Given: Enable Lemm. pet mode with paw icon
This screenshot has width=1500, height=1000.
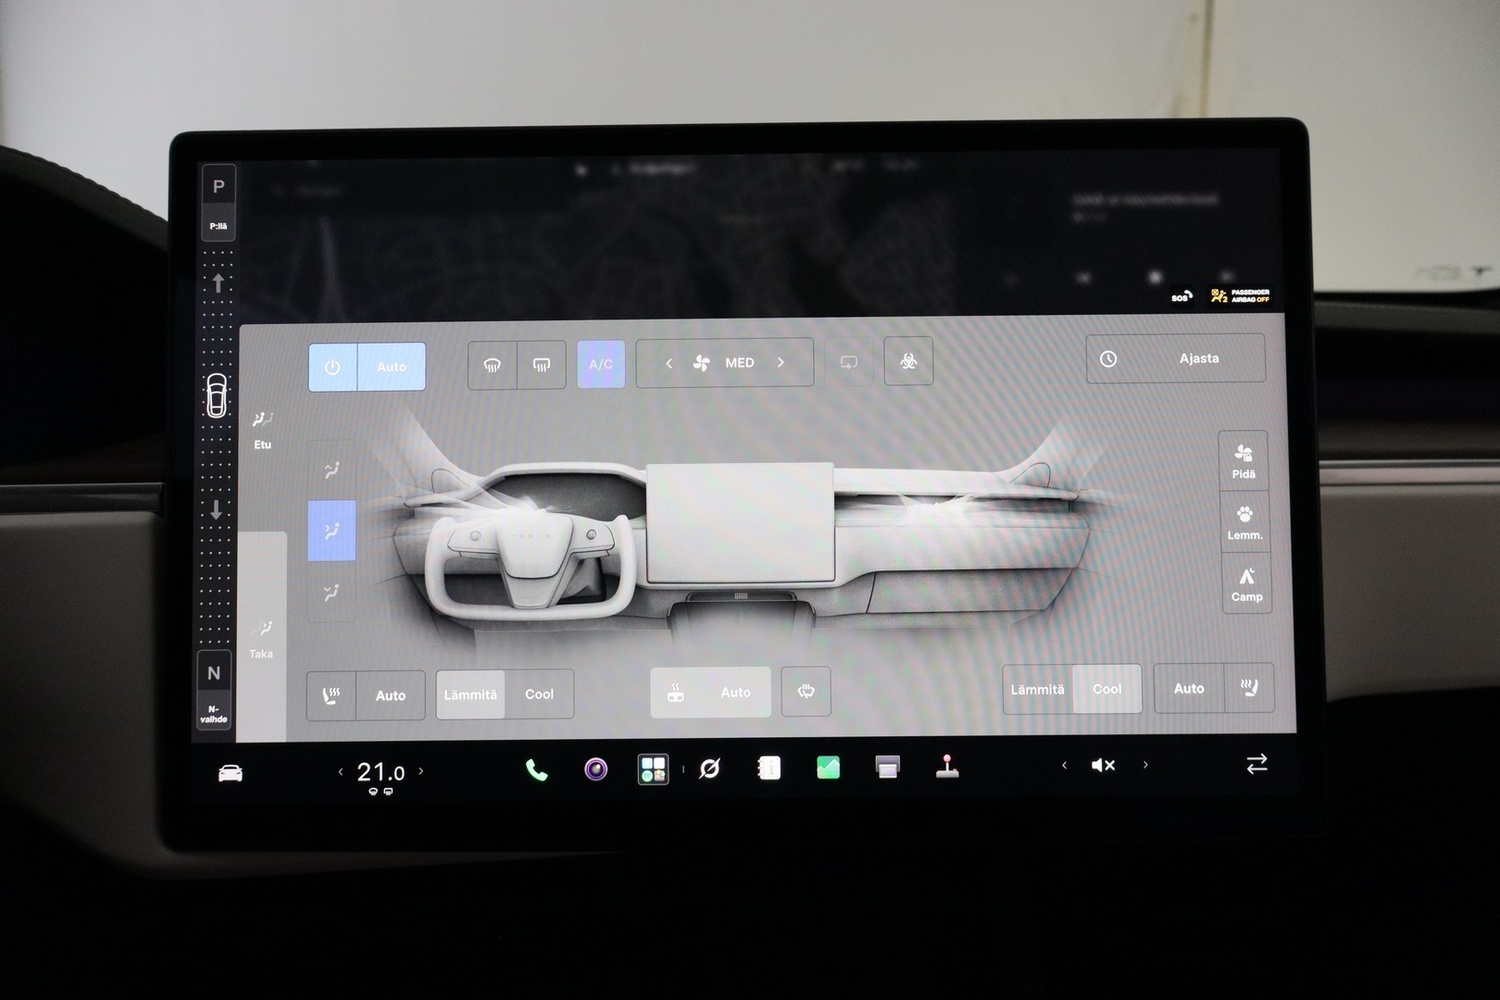Looking at the screenshot, I should coord(1245,522).
